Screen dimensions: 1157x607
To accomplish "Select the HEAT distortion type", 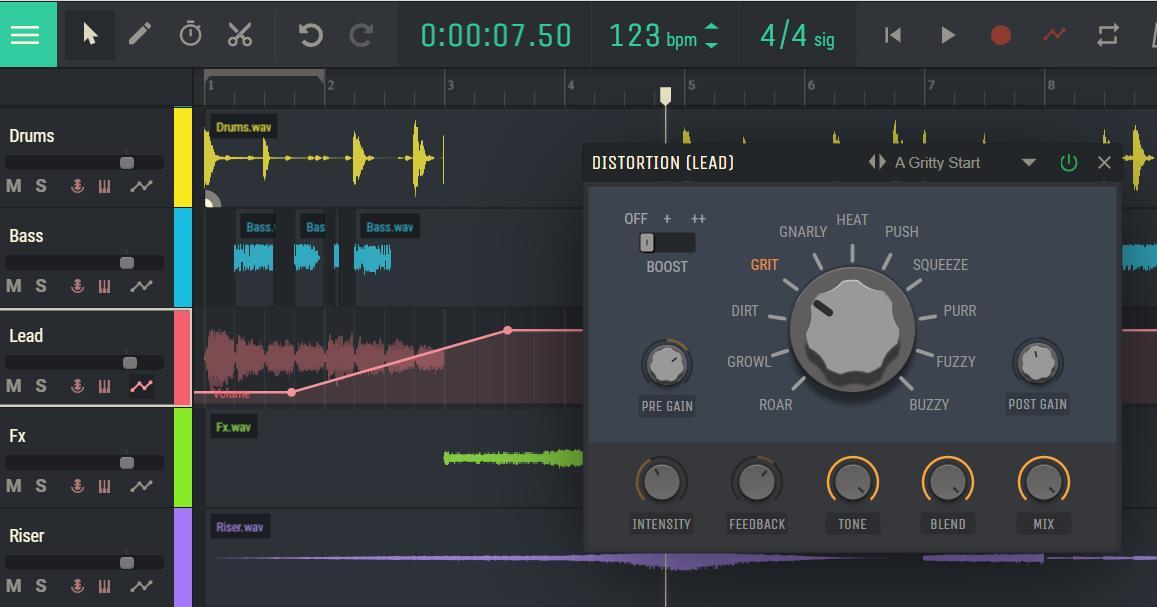I will pos(852,220).
